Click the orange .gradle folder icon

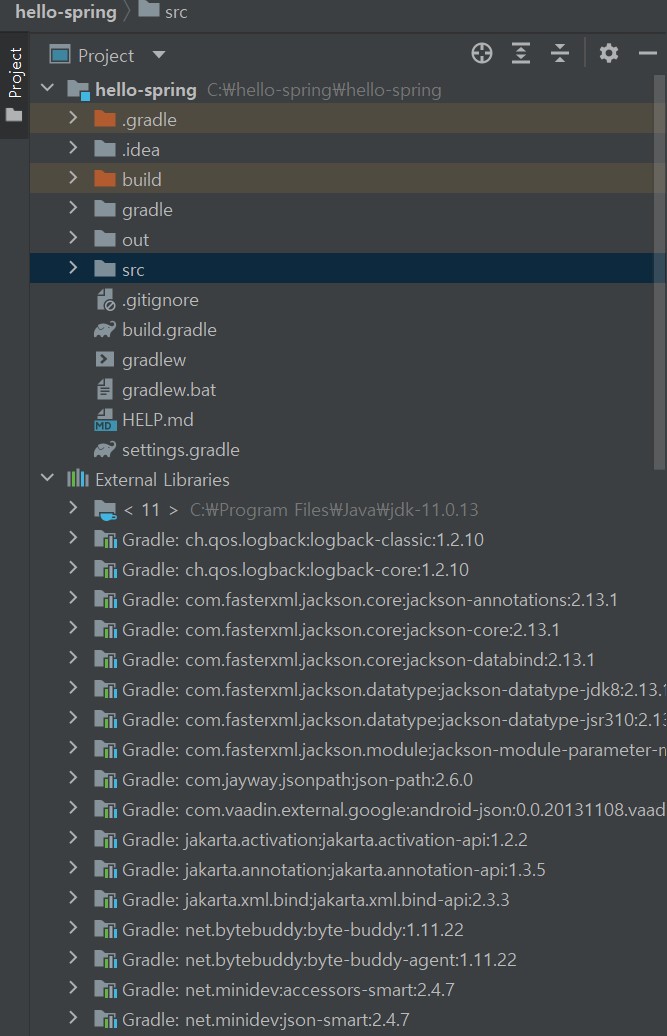105,119
